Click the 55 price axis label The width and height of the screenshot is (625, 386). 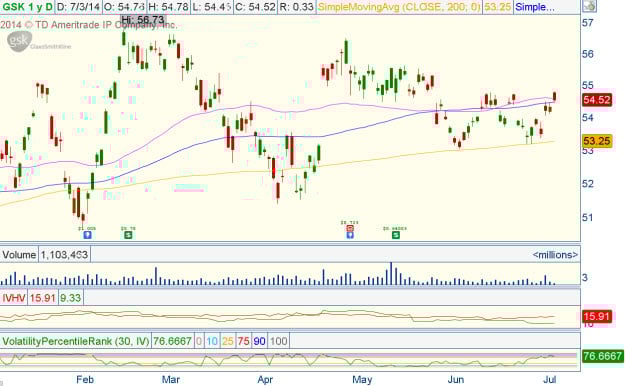(x=588, y=85)
